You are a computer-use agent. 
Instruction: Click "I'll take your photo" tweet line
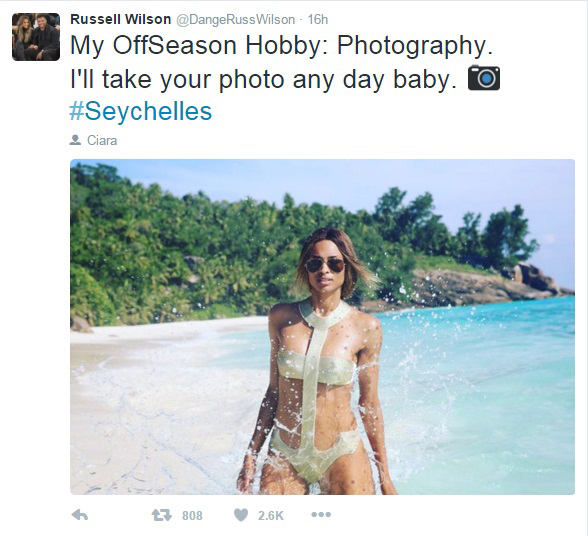[264, 80]
